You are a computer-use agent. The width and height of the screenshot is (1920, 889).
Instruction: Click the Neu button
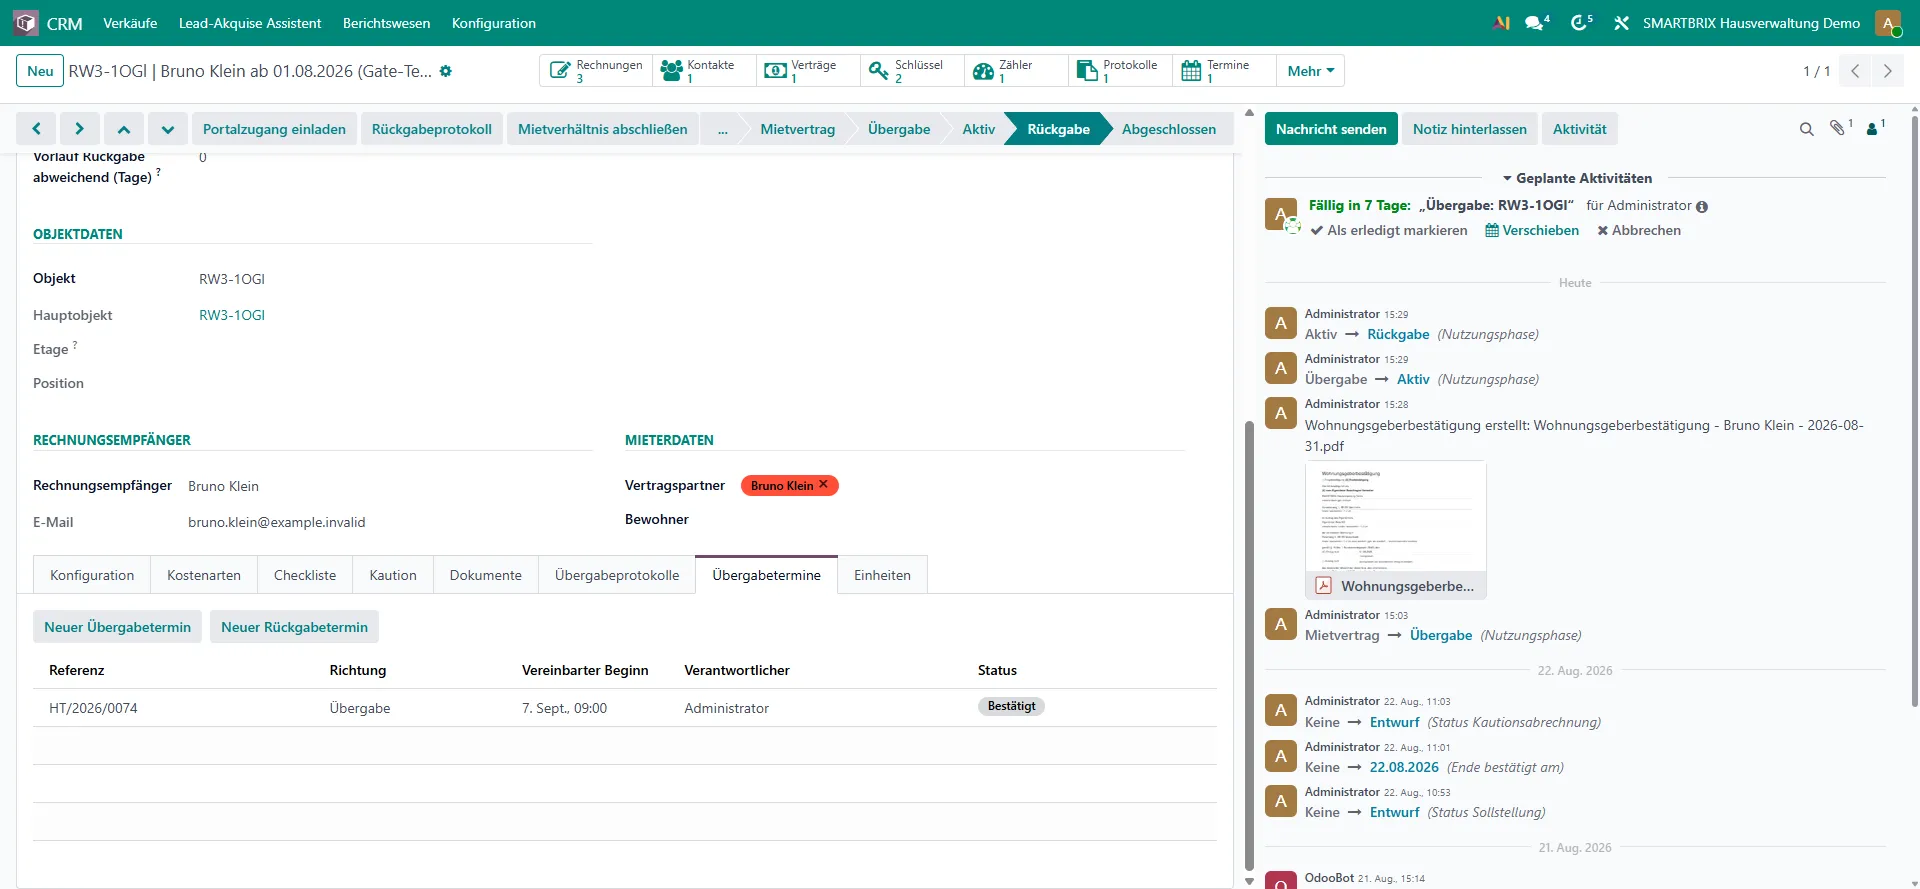click(x=40, y=71)
